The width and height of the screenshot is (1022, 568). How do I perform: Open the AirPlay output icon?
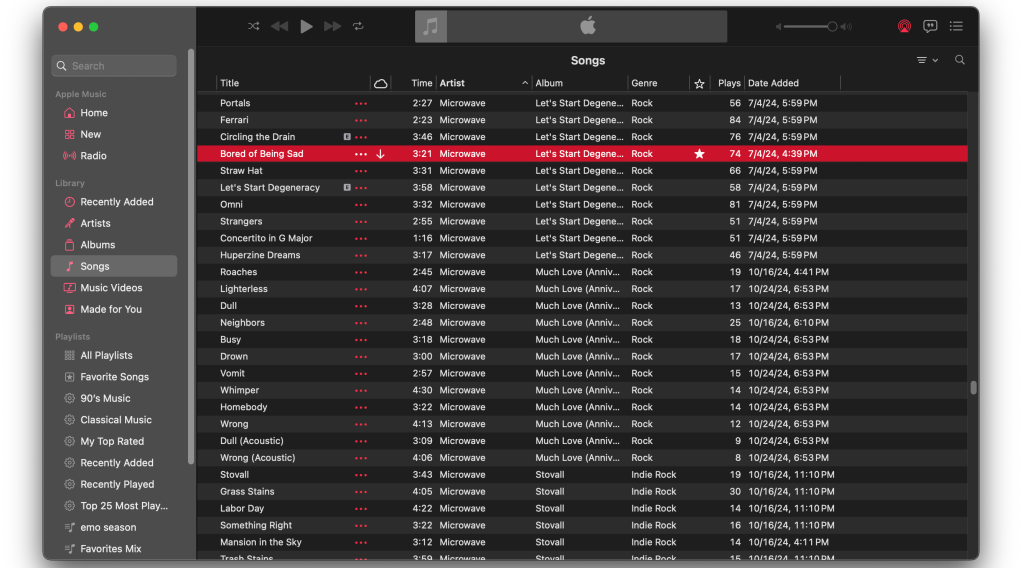click(x=904, y=27)
